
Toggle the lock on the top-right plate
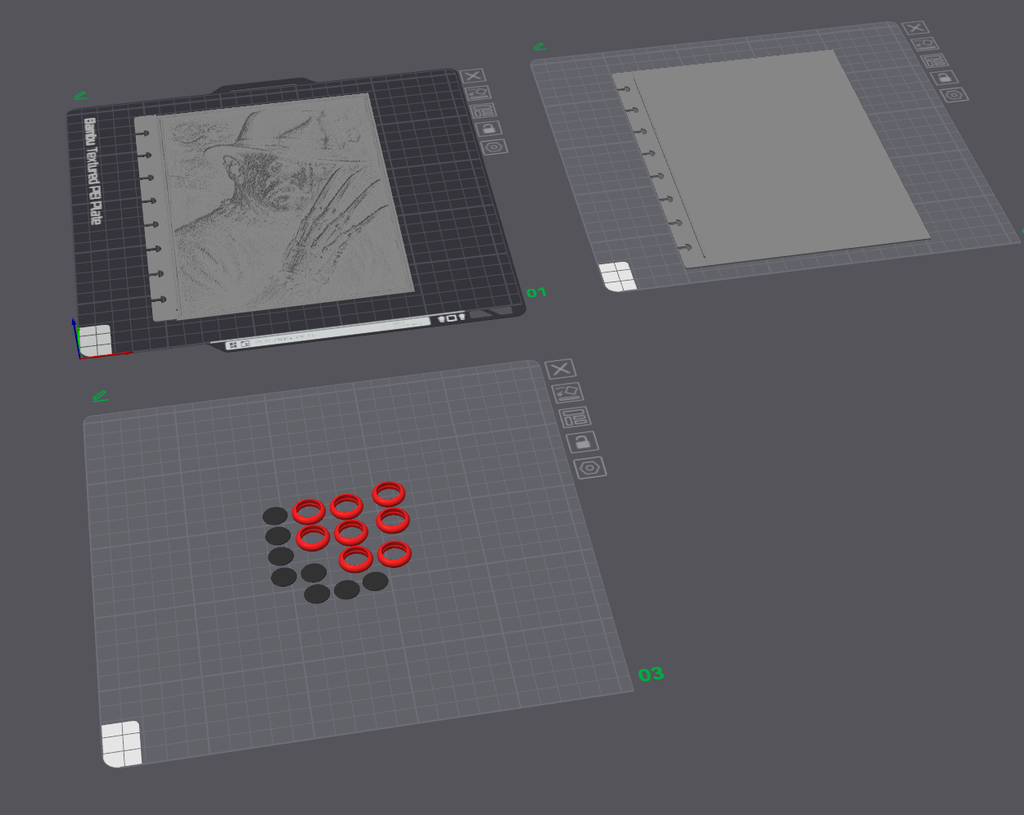coord(944,78)
